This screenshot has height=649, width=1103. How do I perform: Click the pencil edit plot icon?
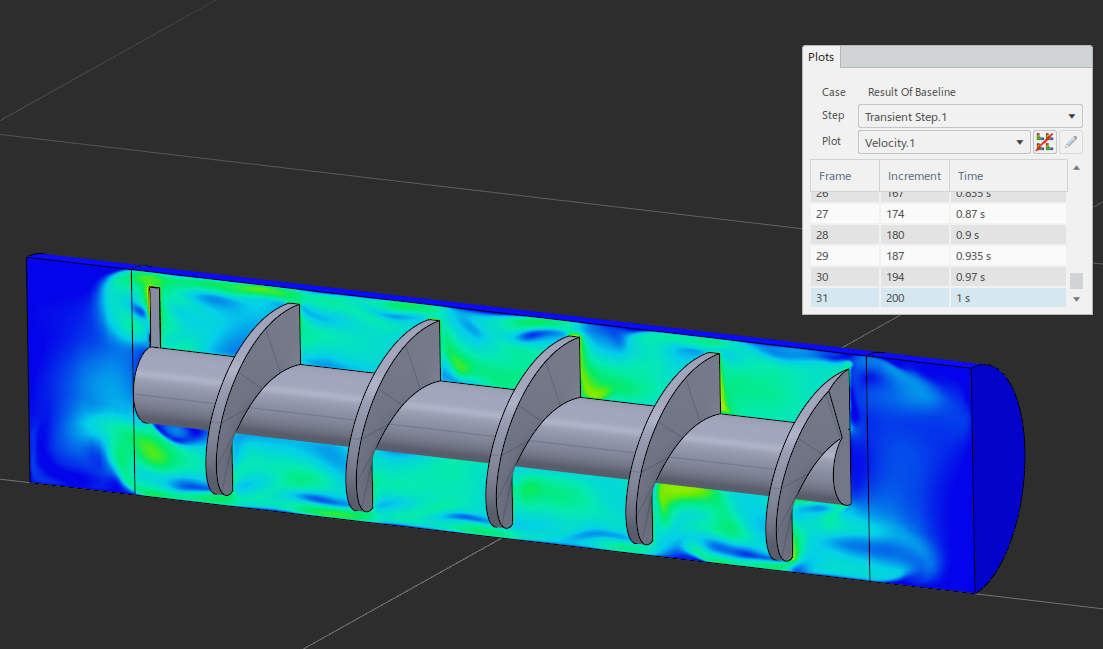[x=1071, y=142]
